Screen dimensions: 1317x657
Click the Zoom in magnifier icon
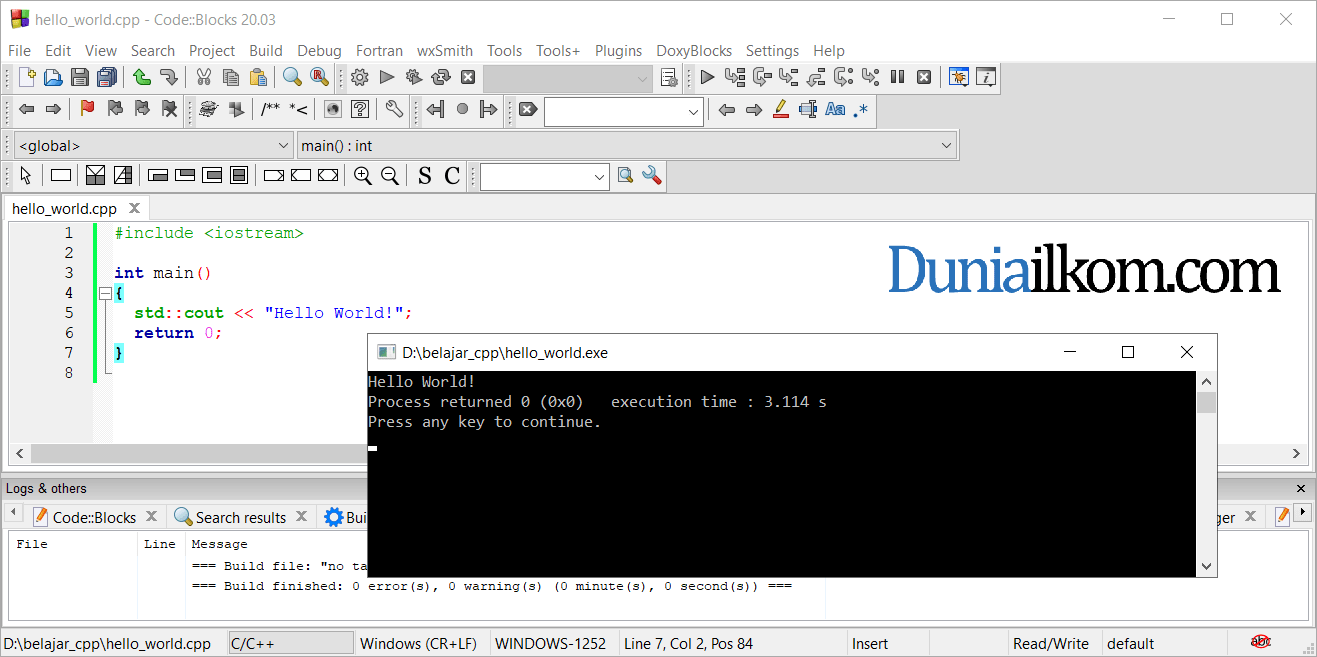[x=363, y=176]
